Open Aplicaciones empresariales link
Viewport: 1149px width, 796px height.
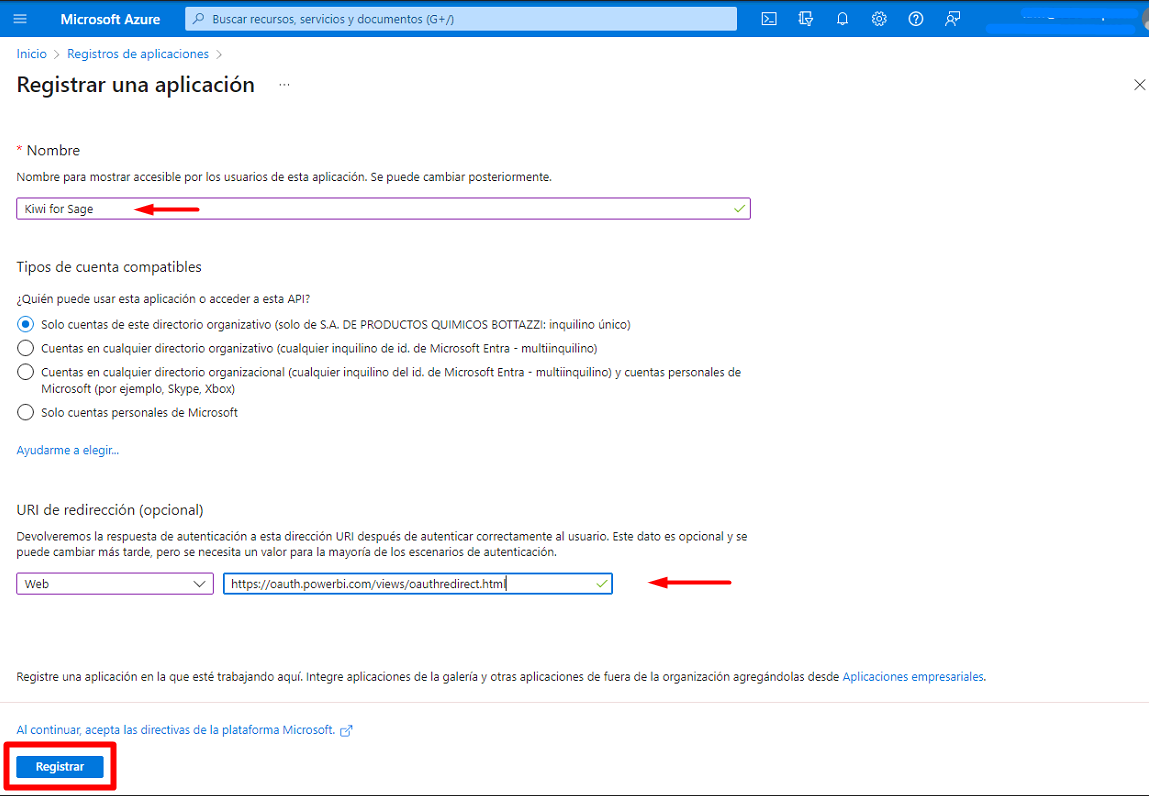point(912,677)
